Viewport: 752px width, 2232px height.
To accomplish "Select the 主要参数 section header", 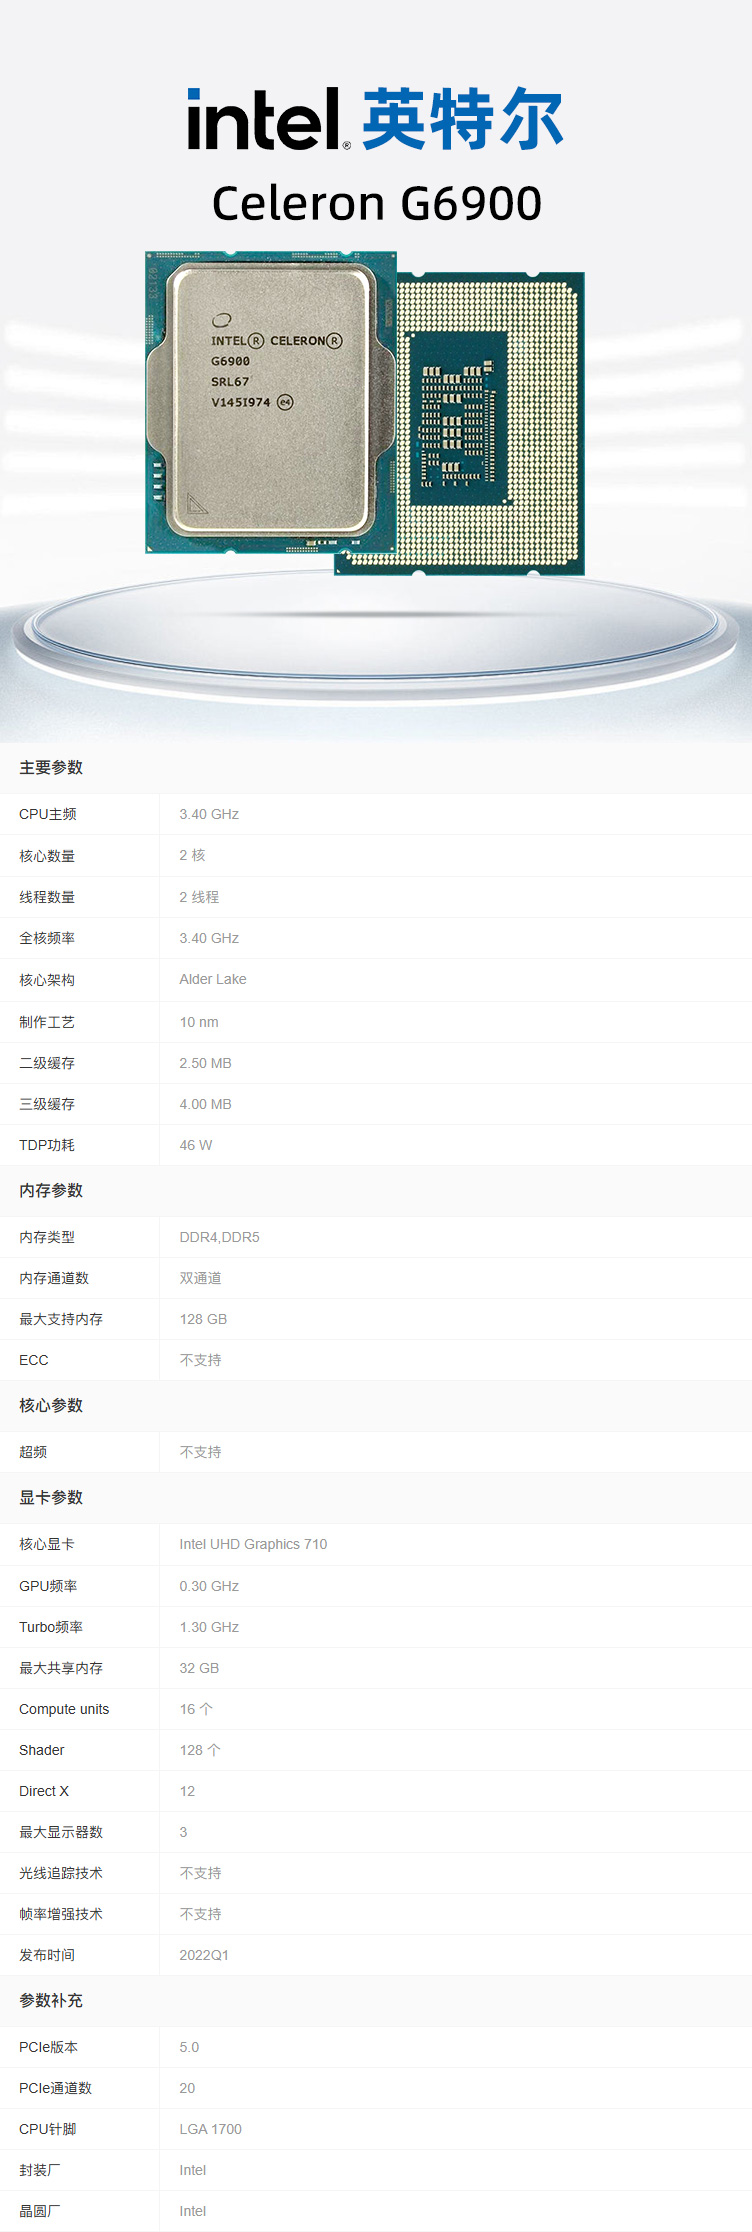I will point(51,767).
